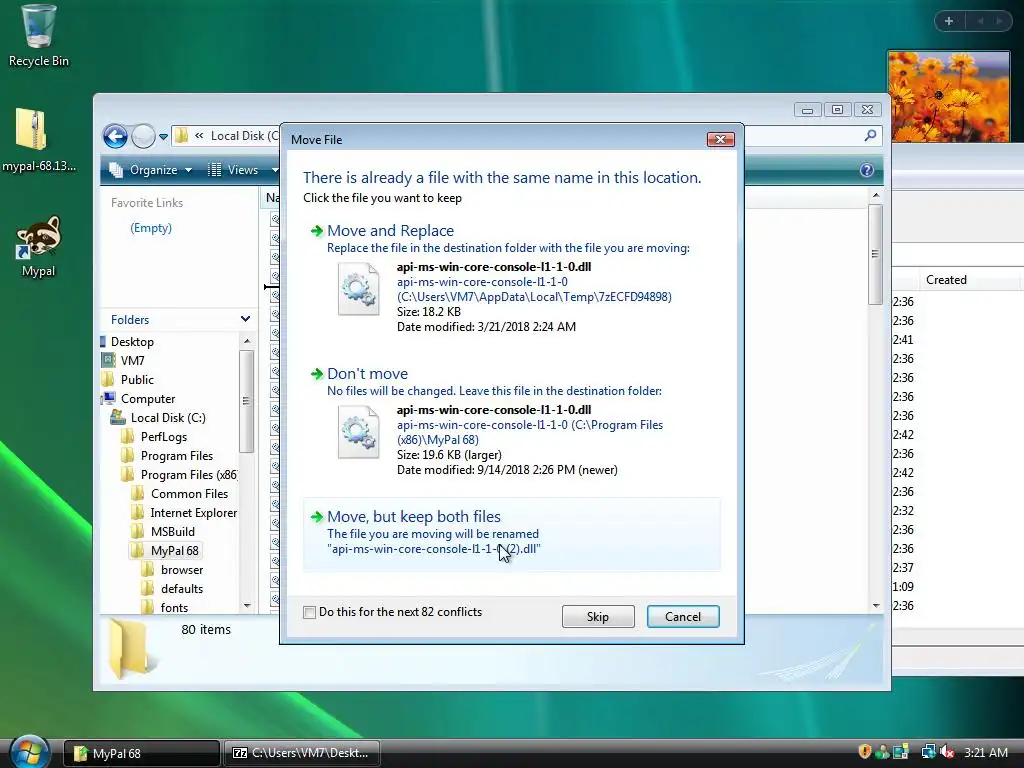Switch to 7-Zip taskbar window
This screenshot has width=1024, height=768.
(302, 753)
